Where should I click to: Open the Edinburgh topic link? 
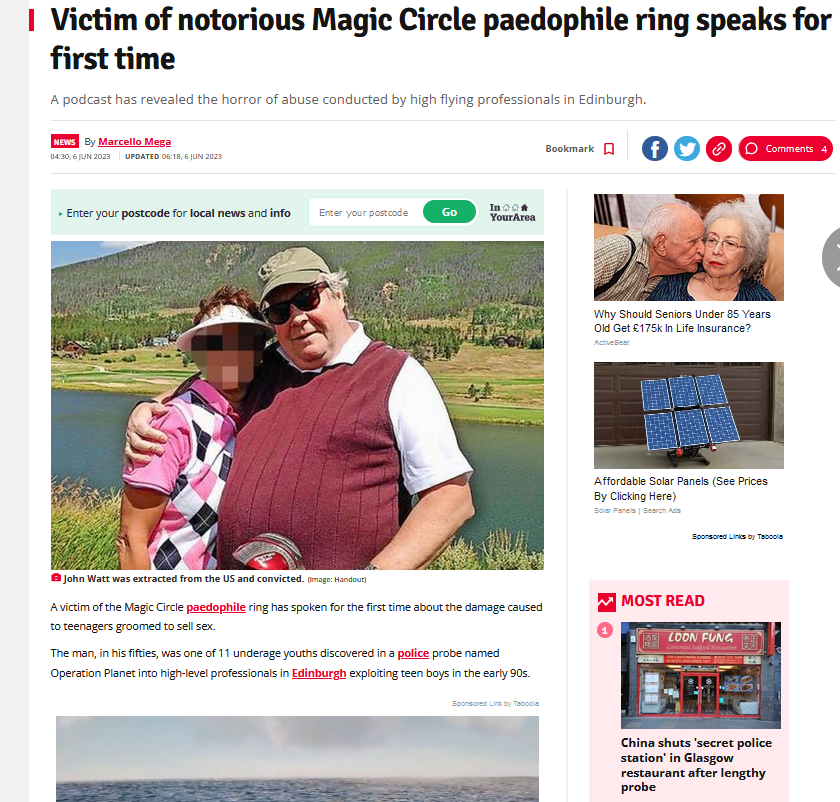[319, 673]
